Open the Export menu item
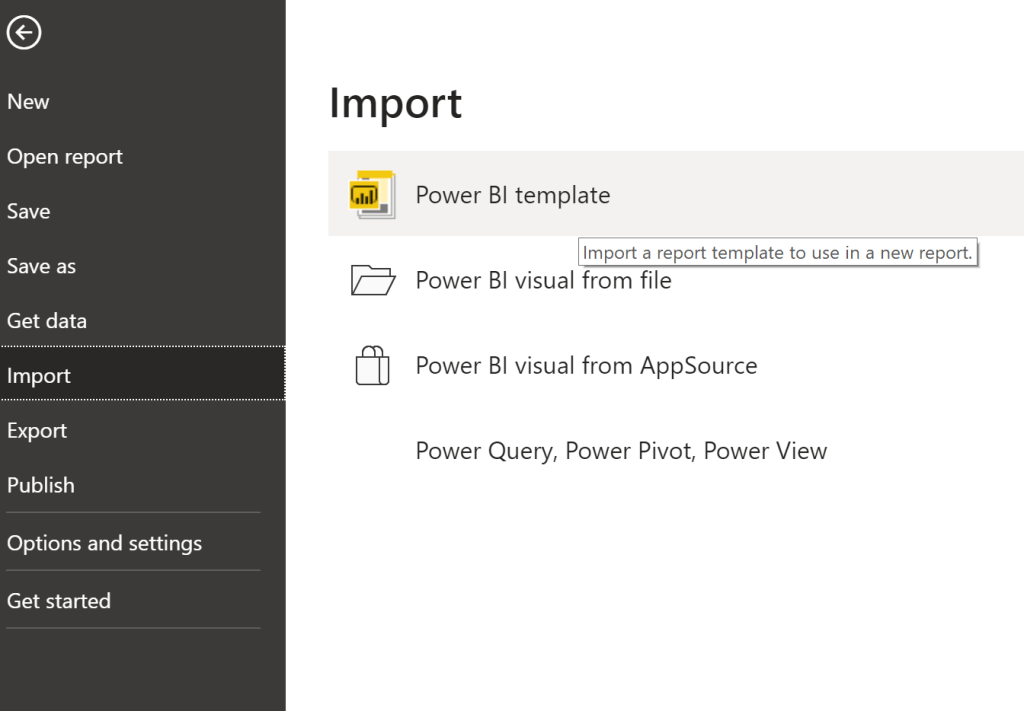Viewport: 1024px width, 711px height. [x=37, y=431]
